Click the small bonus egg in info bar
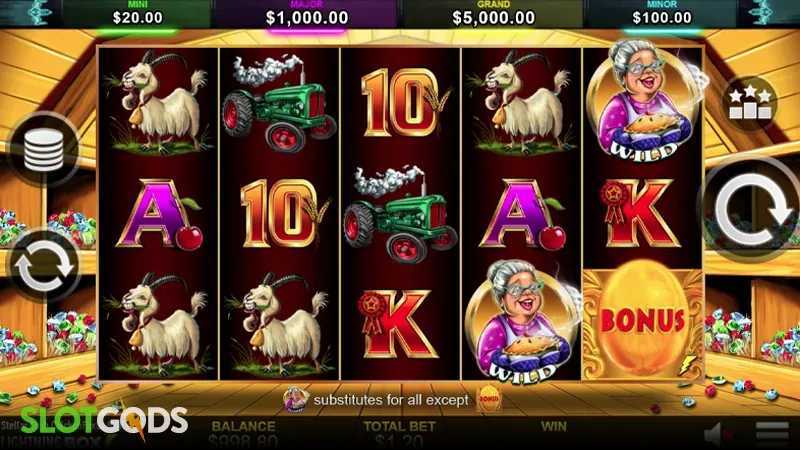This screenshot has width=800, height=450. click(489, 399)
